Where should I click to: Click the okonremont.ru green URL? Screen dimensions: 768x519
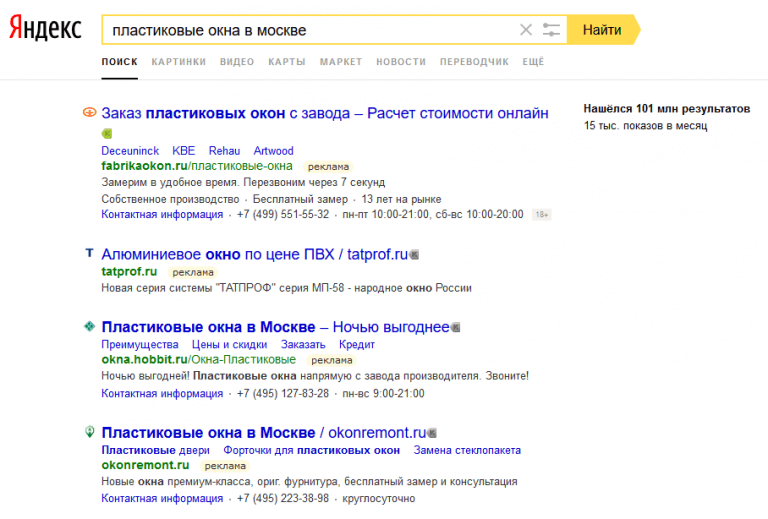pyautogui.click(x=145, y=465)
